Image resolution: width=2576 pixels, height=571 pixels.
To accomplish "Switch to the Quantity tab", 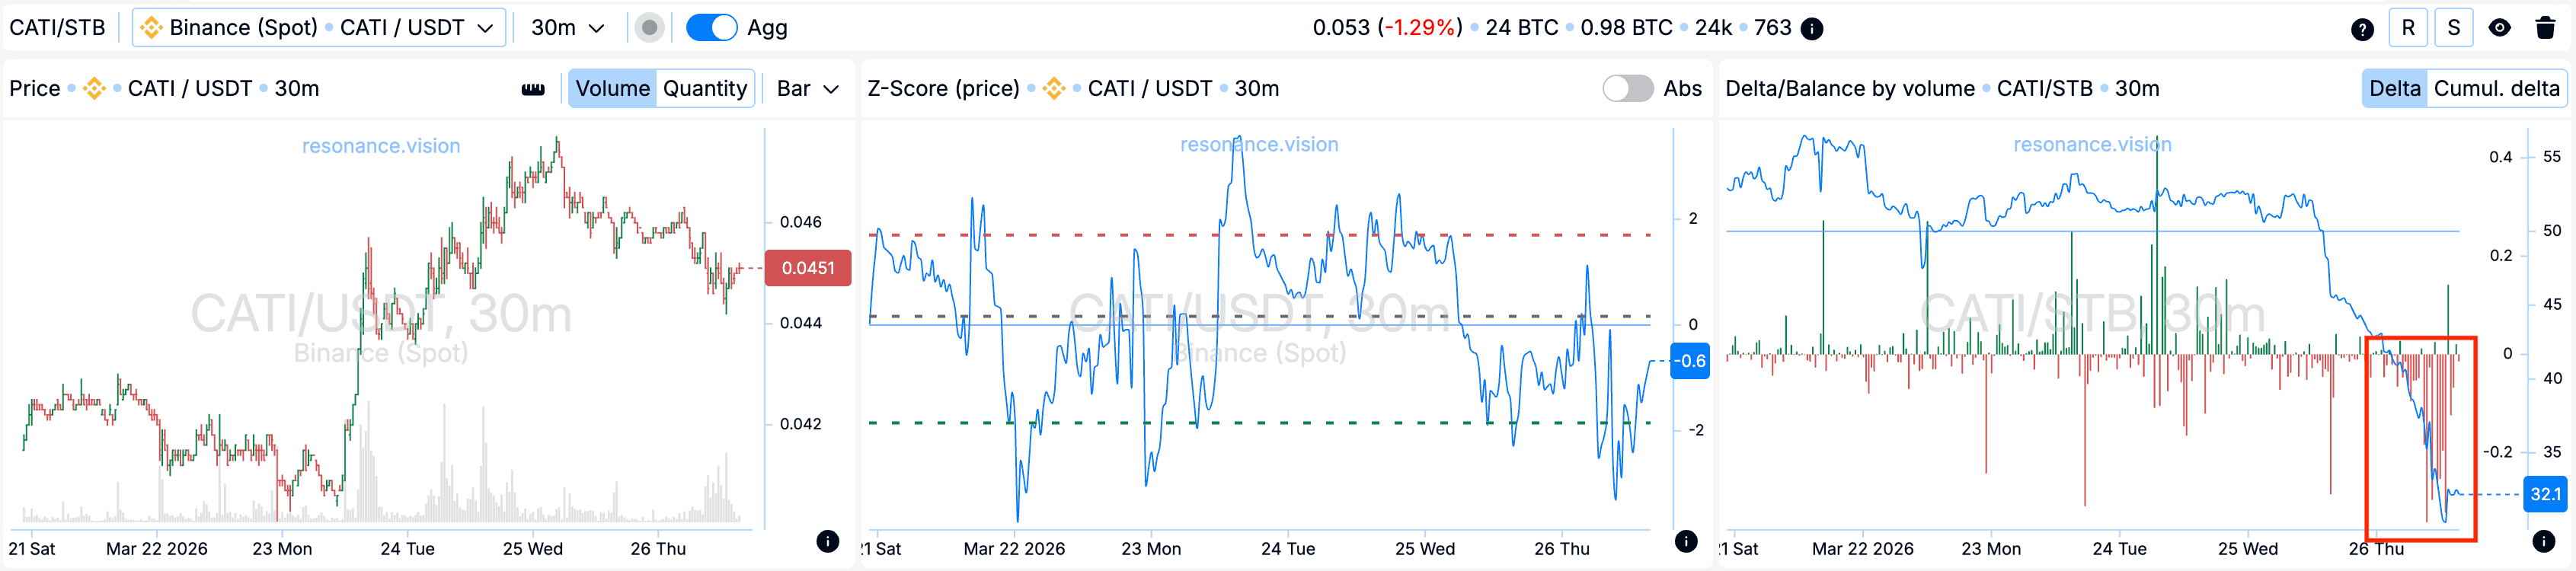I will coord(704,89).
